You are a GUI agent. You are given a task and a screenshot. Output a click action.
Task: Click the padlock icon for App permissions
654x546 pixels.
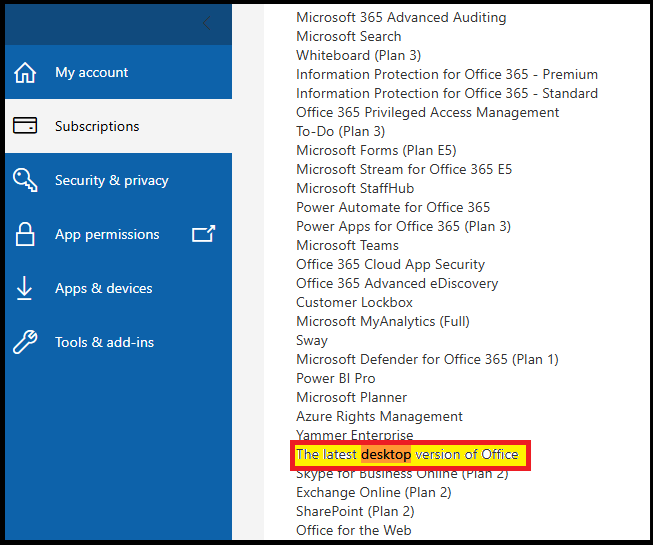click(25, 234)
